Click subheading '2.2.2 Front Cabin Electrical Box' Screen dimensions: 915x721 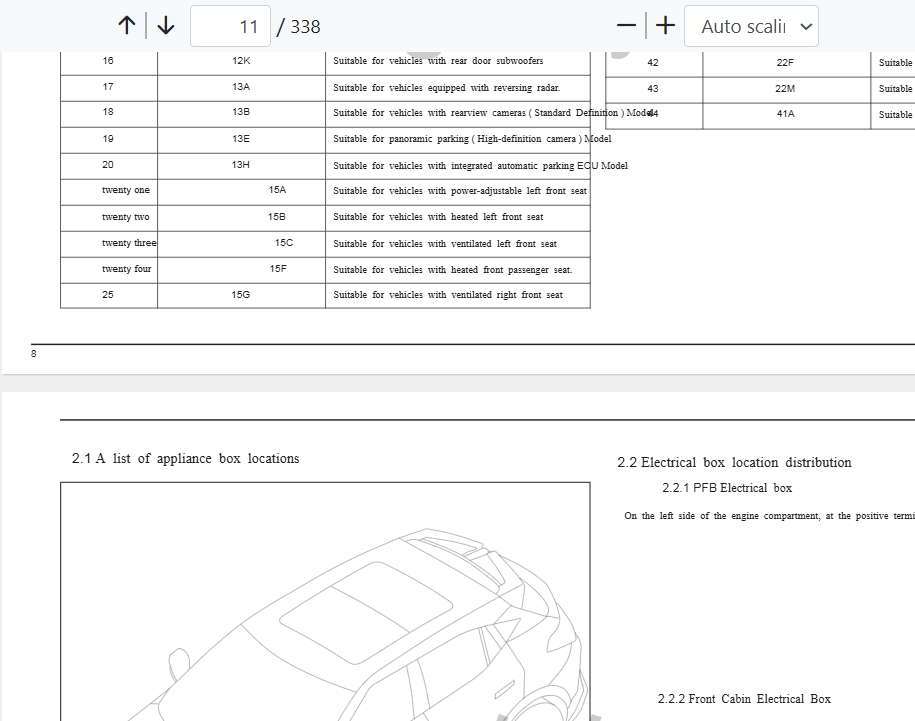[x=744, y=699]
